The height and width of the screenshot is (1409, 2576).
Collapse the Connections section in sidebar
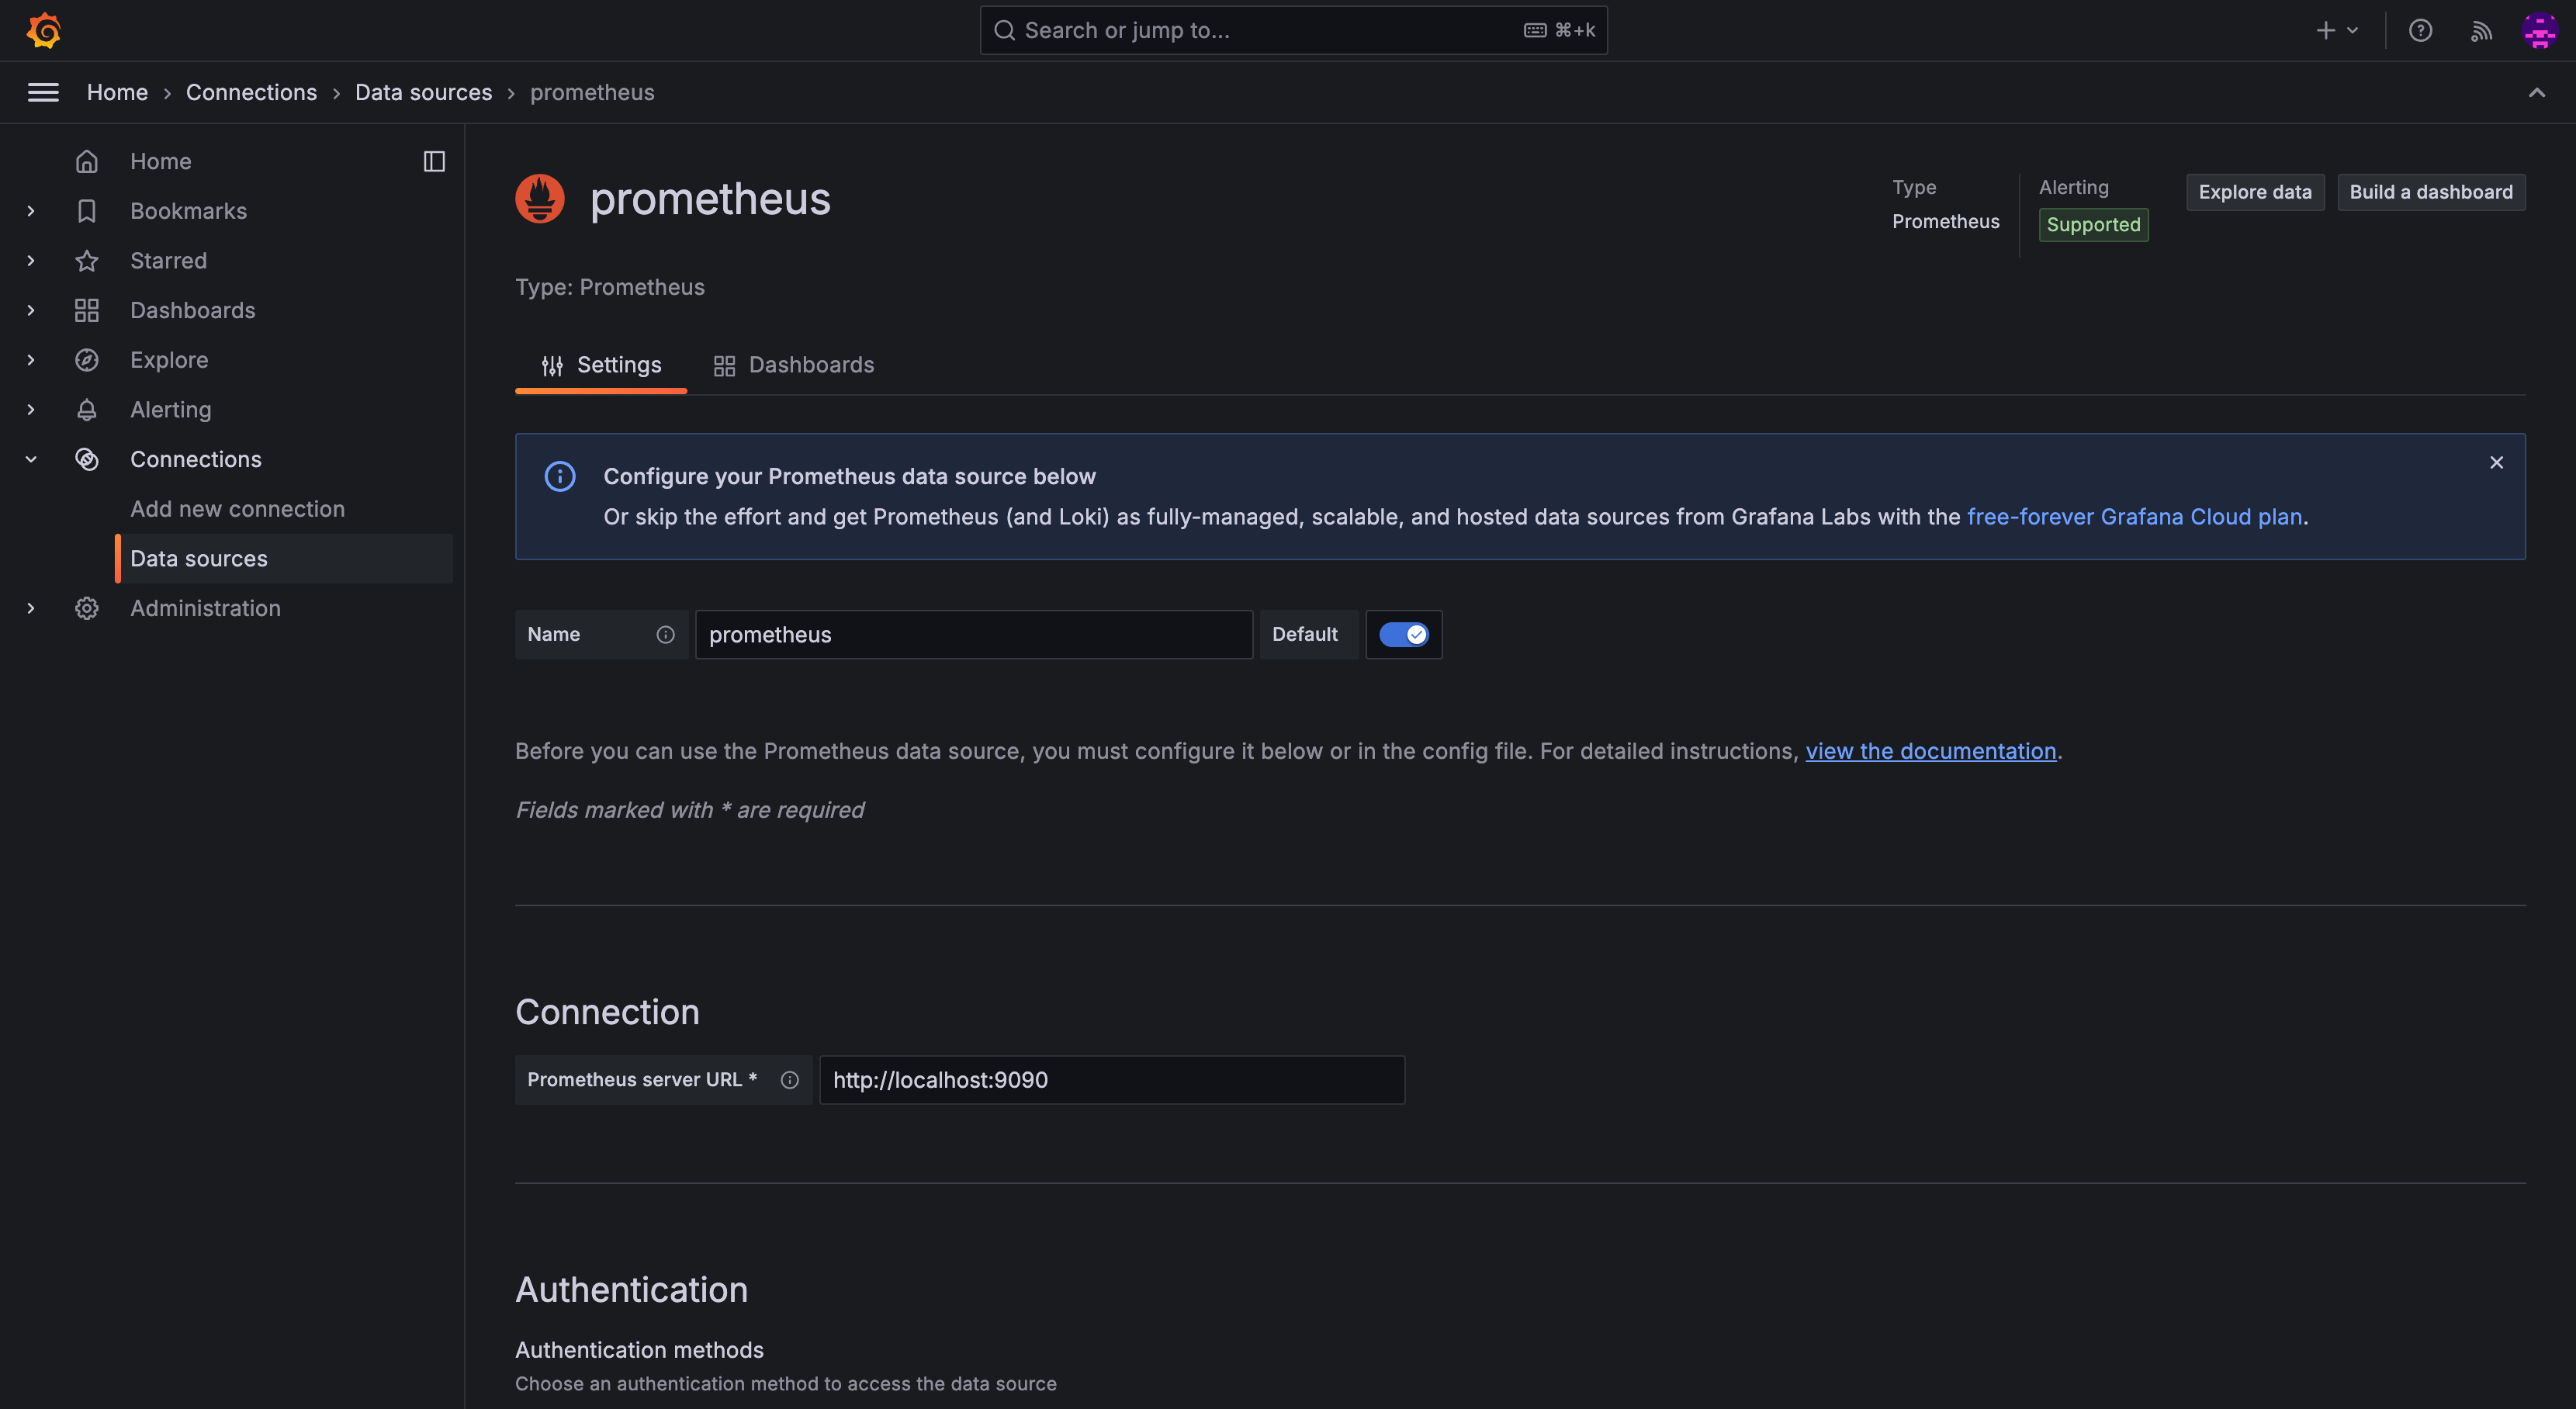[x=31, y=459]
